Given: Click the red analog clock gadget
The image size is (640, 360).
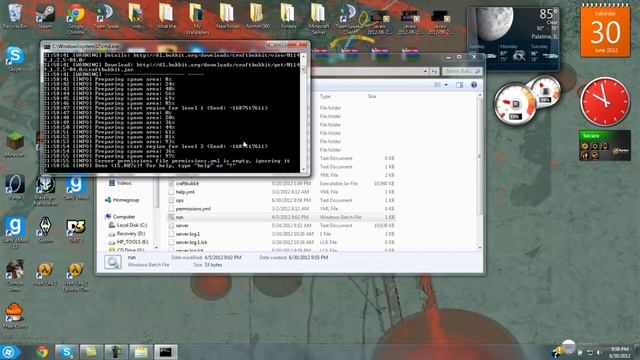Looking at the screenshot, I should [605, 102].
